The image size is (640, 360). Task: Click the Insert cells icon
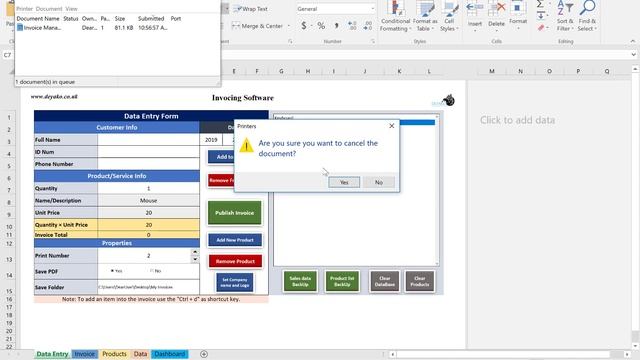click(x=475, y=14)
